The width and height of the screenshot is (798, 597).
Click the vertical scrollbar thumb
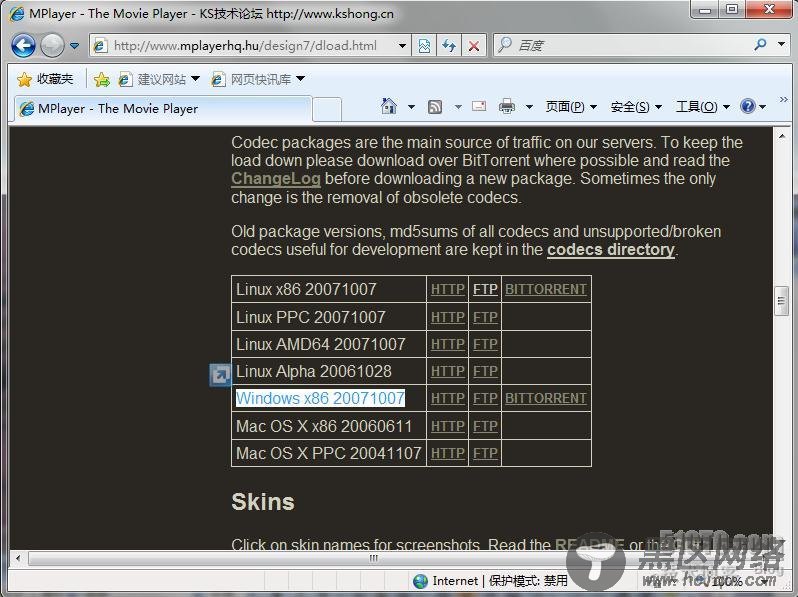pos(781,301)
